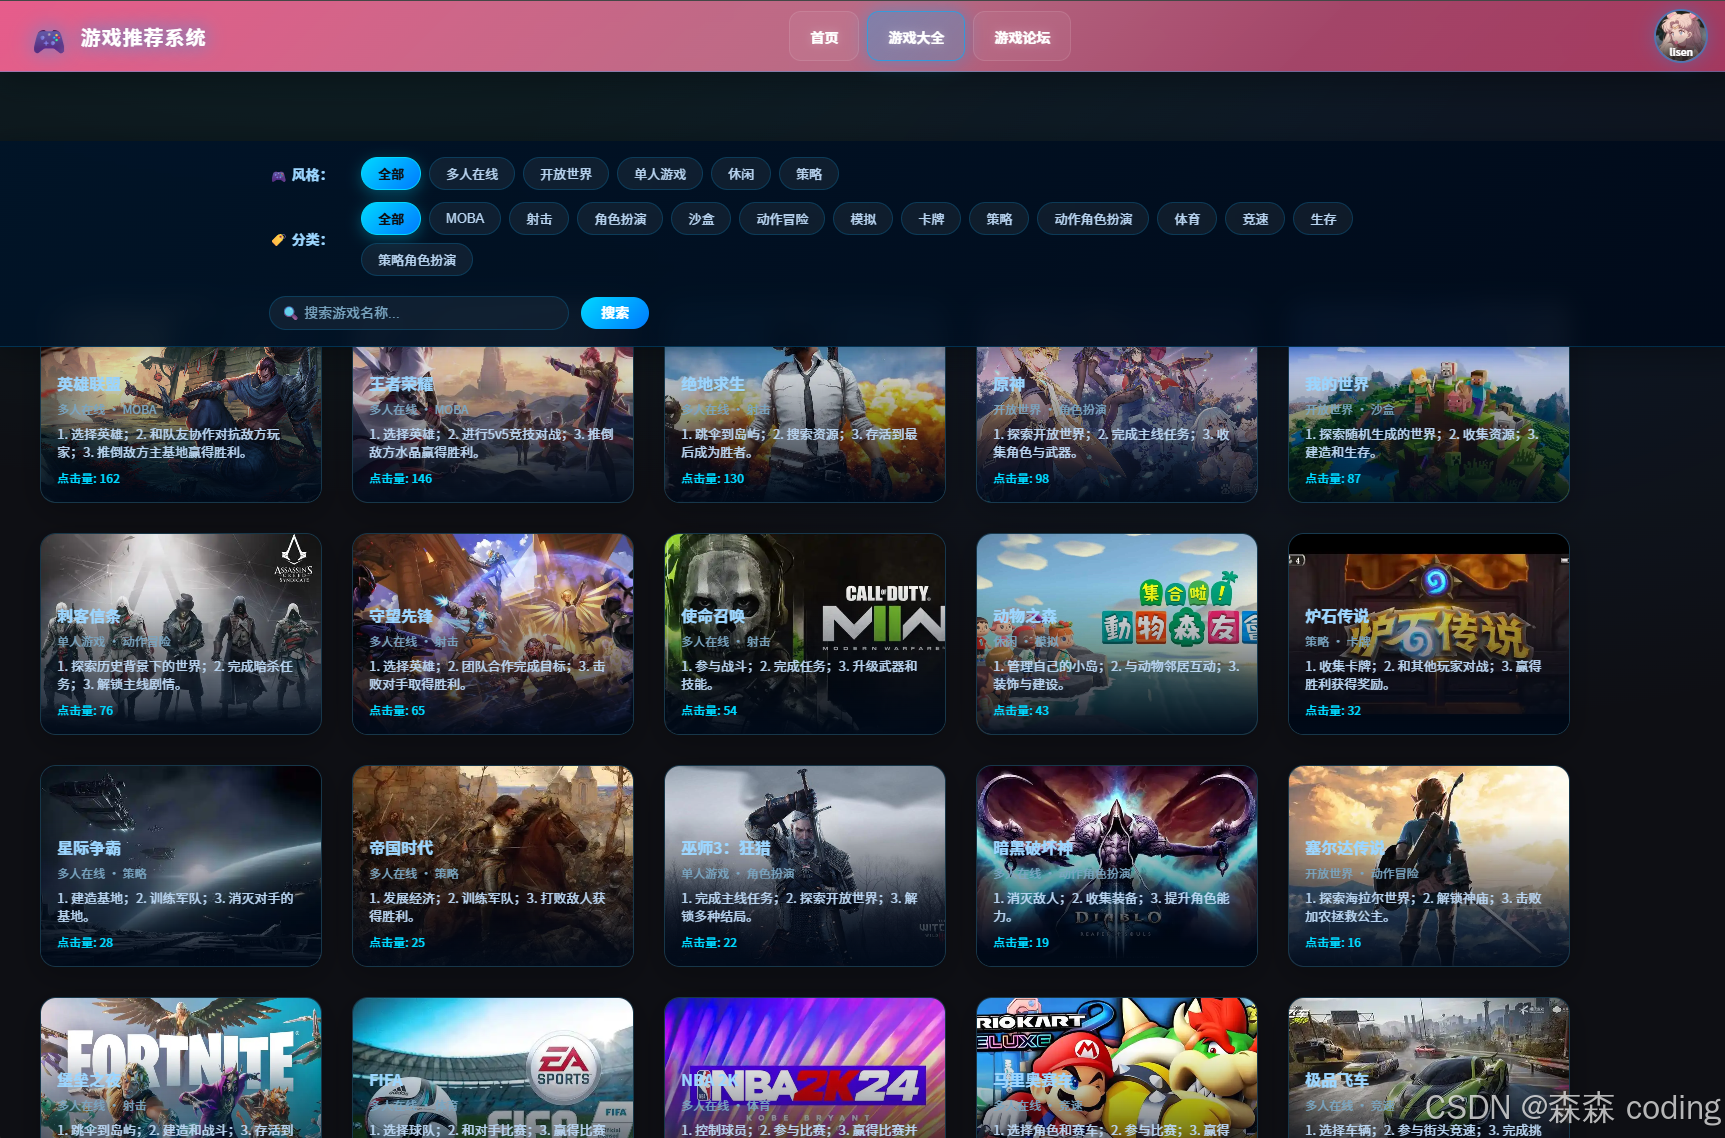Open the 暗黑破坏神 game card
Image resolution: width=1725 pixels, height=1138 pixels.
click(1117, 866)
